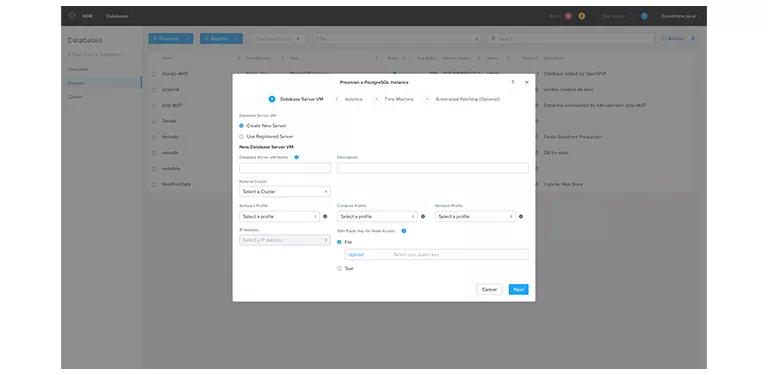The width and height of the screenshot is (768, 375).
Task: Select the Use Registered Server radio button
Action: pos(241,137)
